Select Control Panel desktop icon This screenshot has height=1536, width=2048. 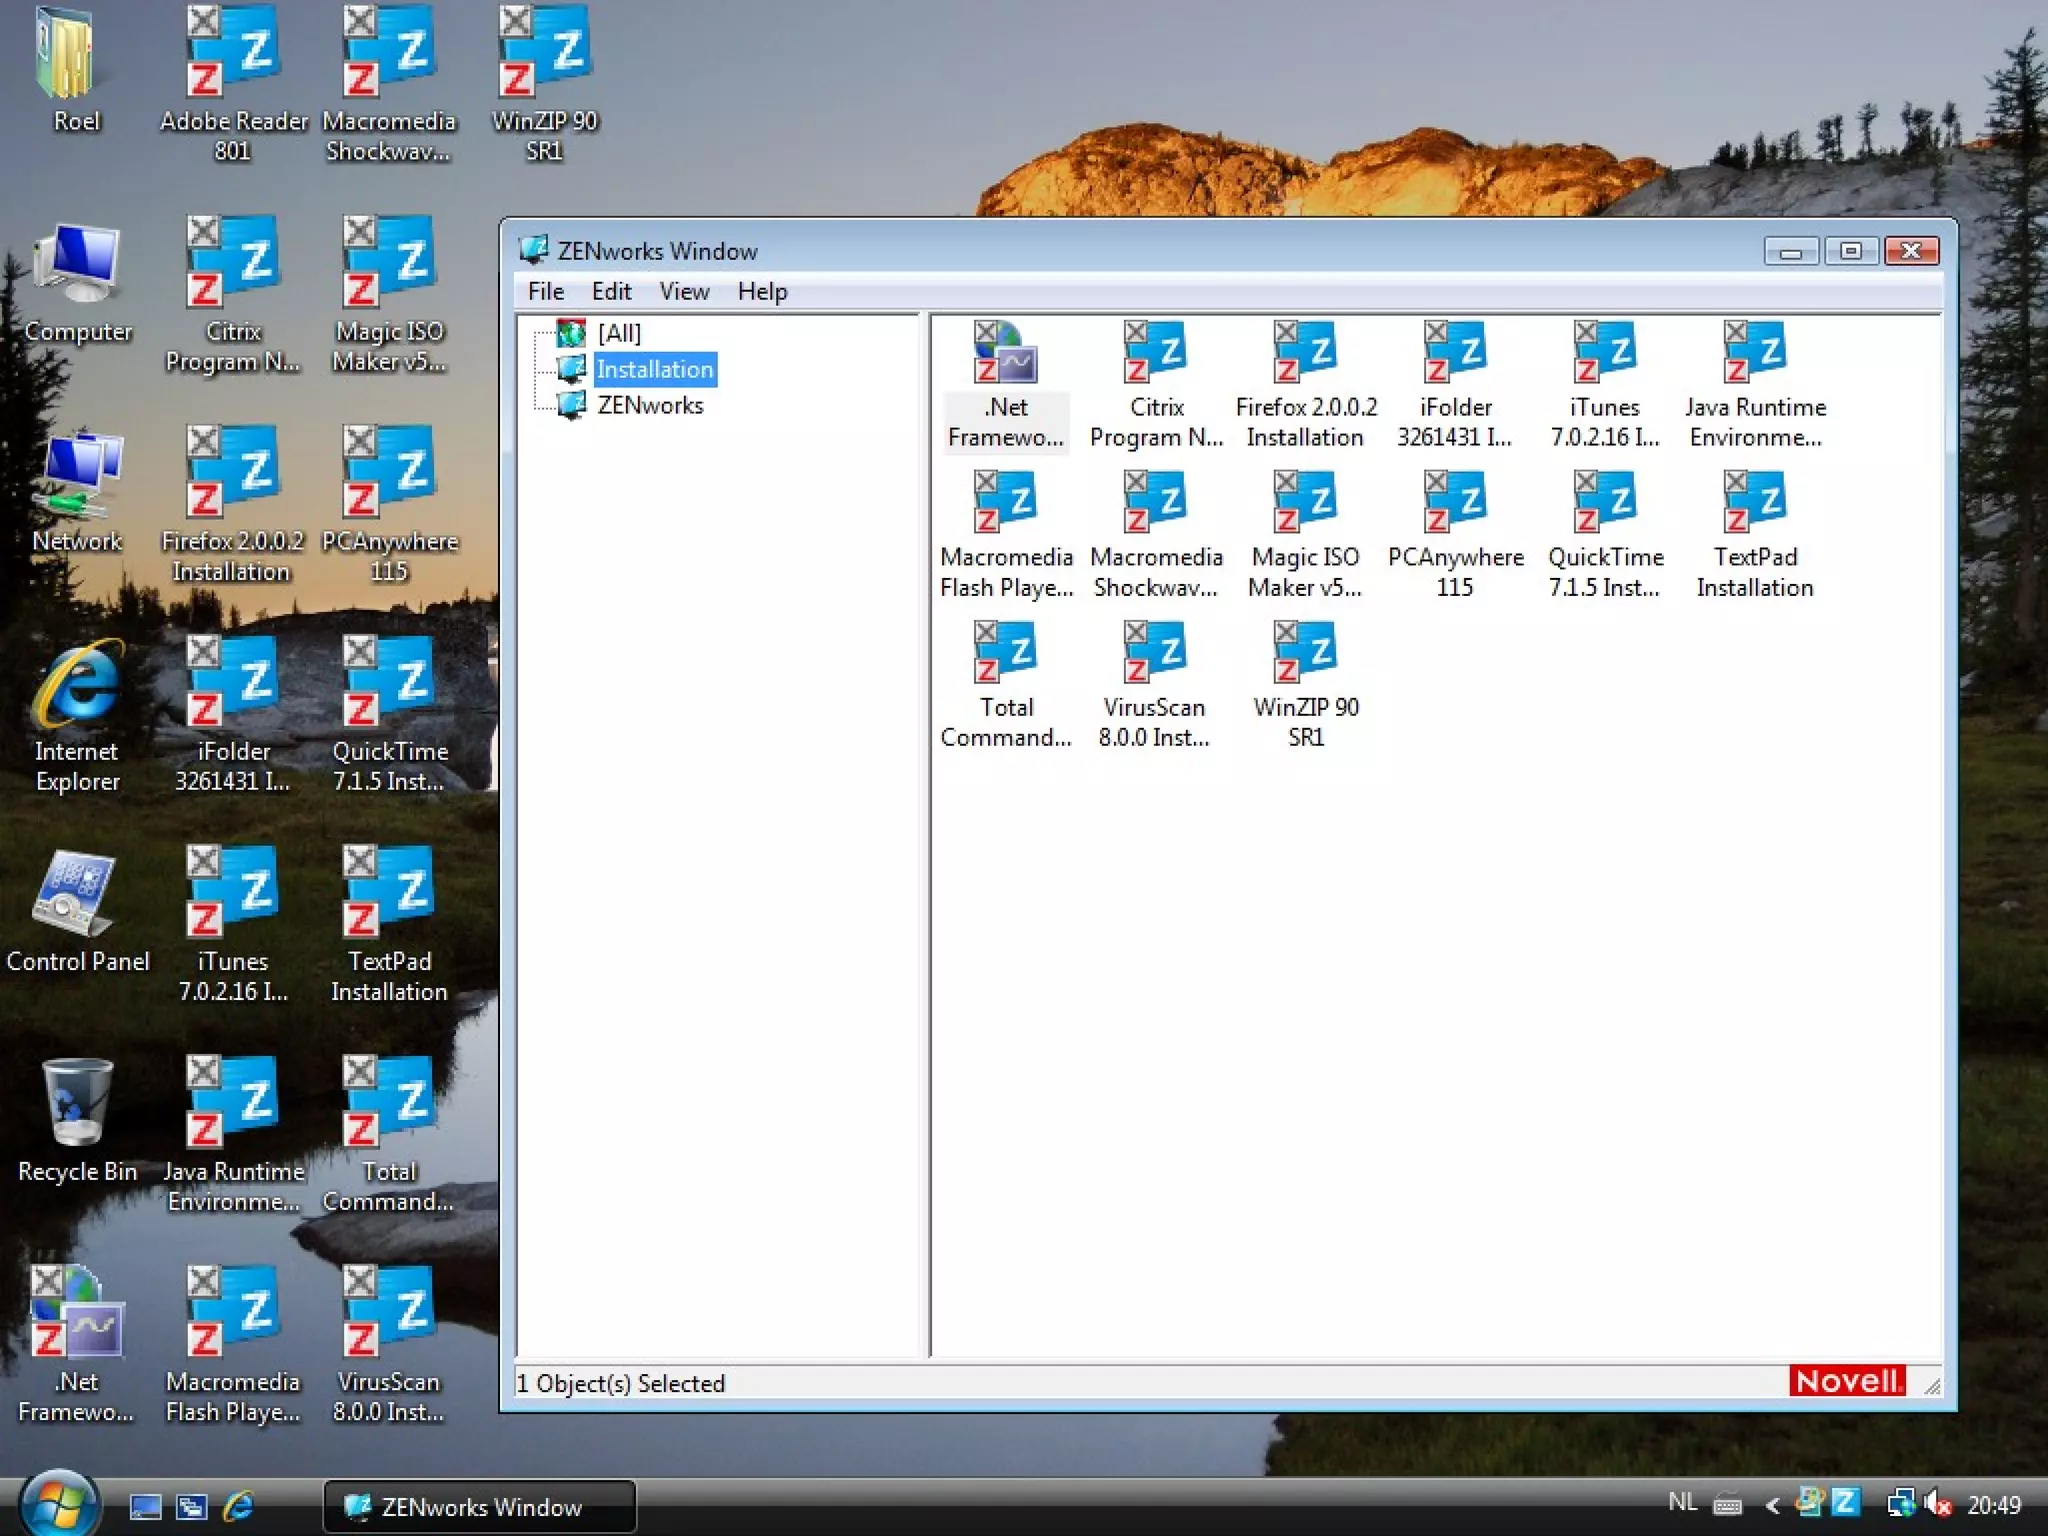pyautogui.click(x=78, y=911)
